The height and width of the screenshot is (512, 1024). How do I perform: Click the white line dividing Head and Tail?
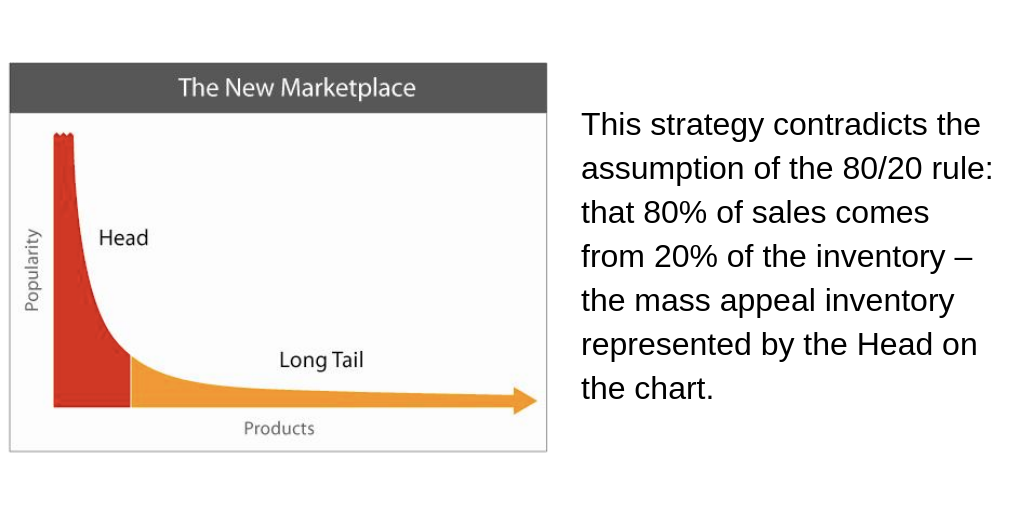point(131,381)
